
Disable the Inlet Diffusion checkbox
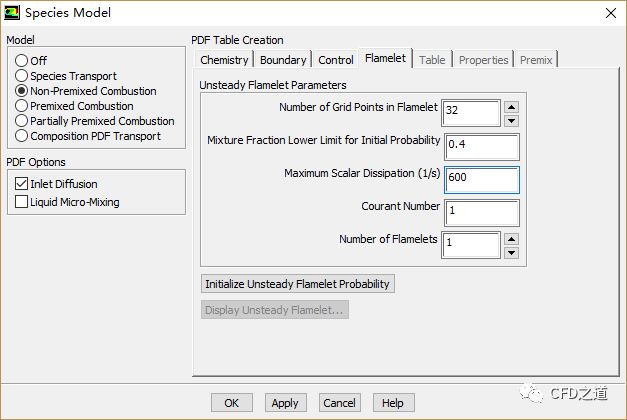22,184
